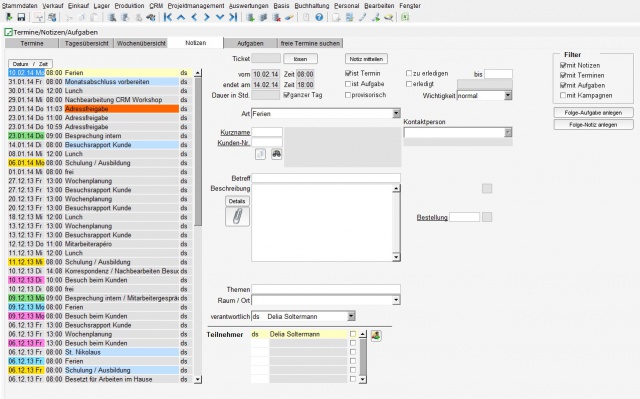The image size is (640, 399).
Task: Click the floppy disk save icon
Action: coord(21,17)
